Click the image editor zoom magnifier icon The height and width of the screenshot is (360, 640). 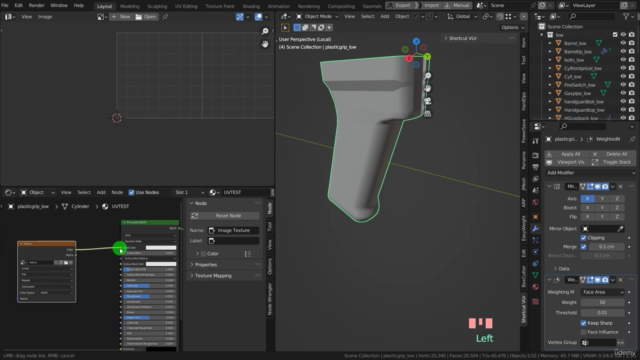265,31
